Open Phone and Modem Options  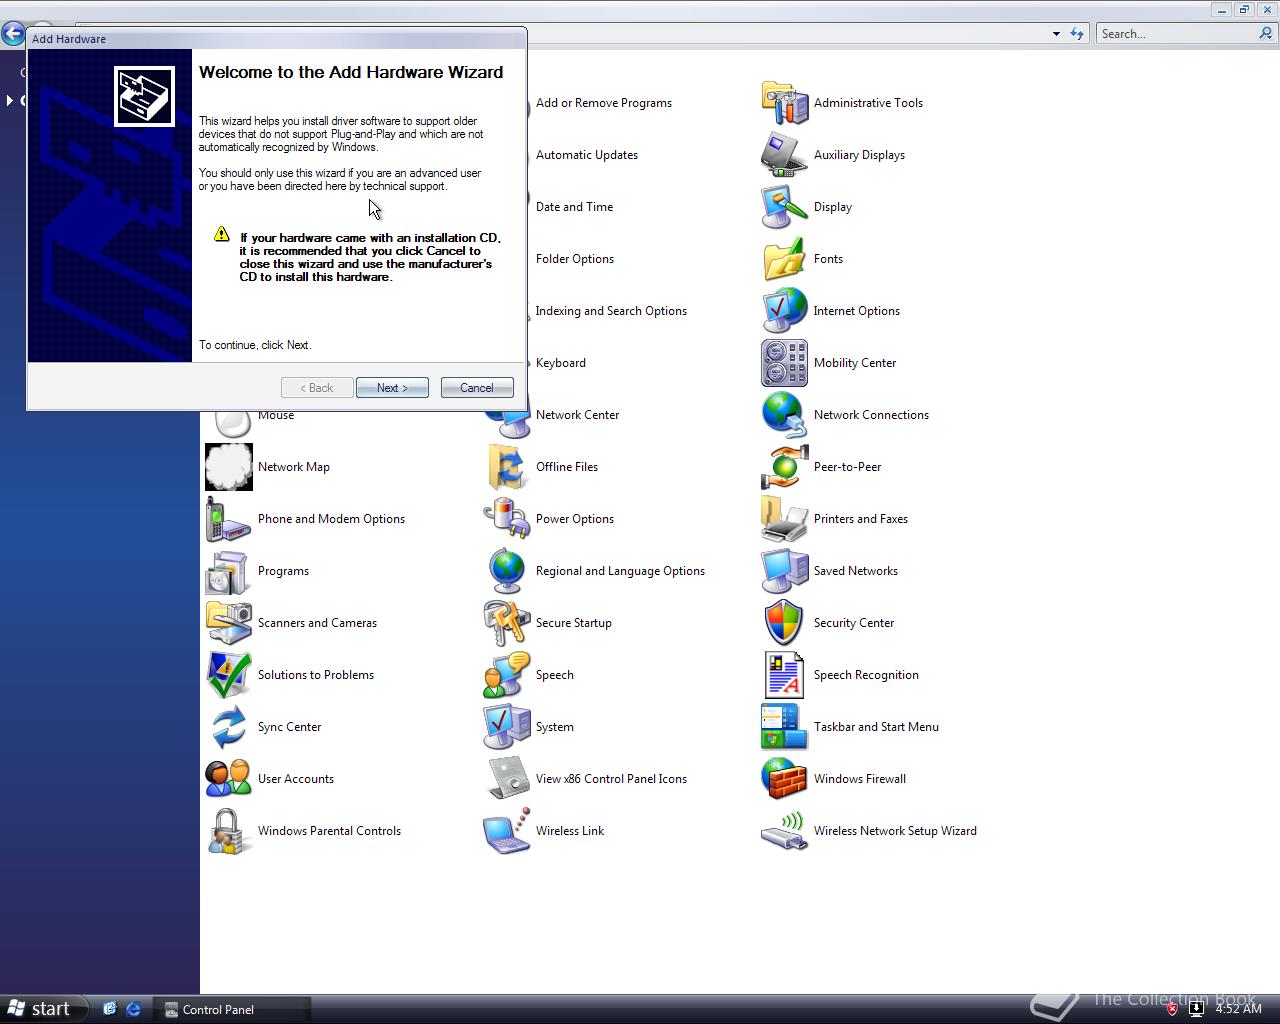click(331, 519)
